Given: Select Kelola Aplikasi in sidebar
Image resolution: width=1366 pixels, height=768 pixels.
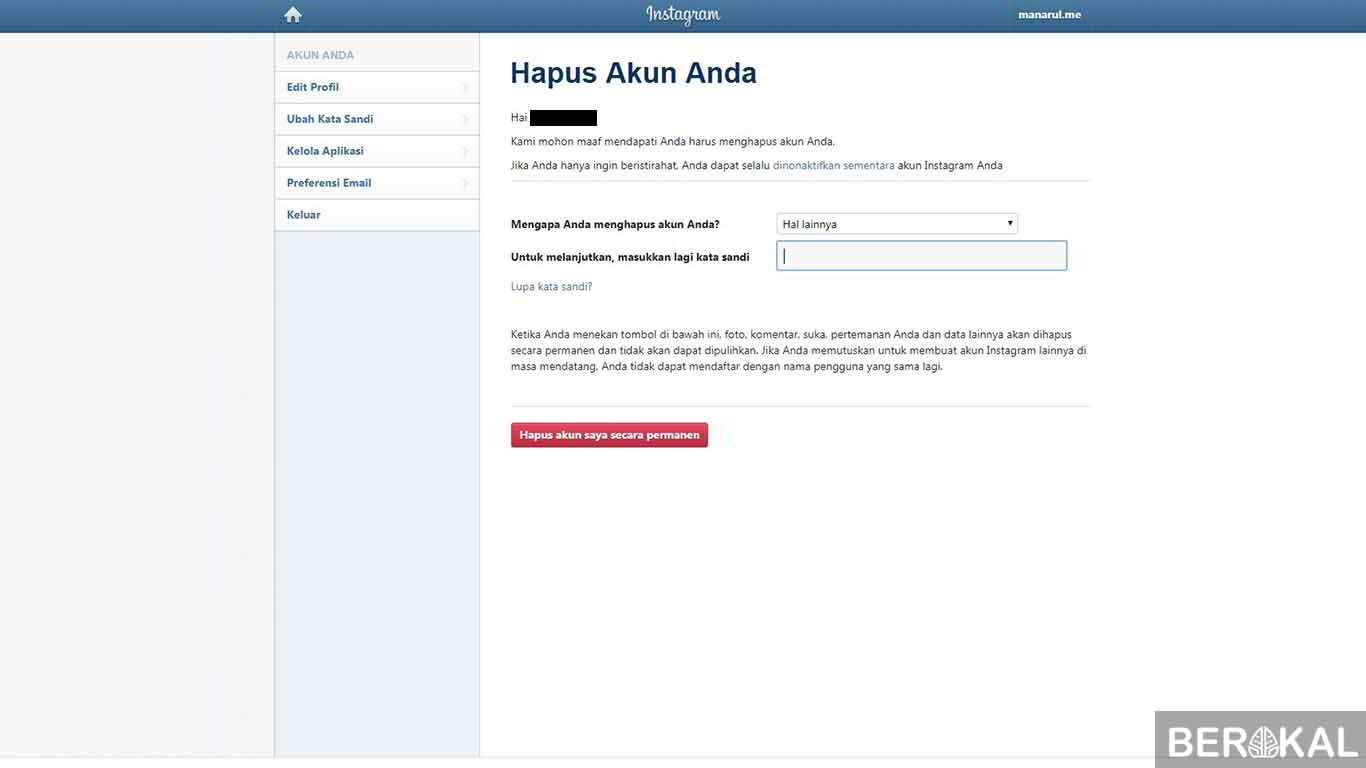Looking at the screenshot, I should pos(377,151).
